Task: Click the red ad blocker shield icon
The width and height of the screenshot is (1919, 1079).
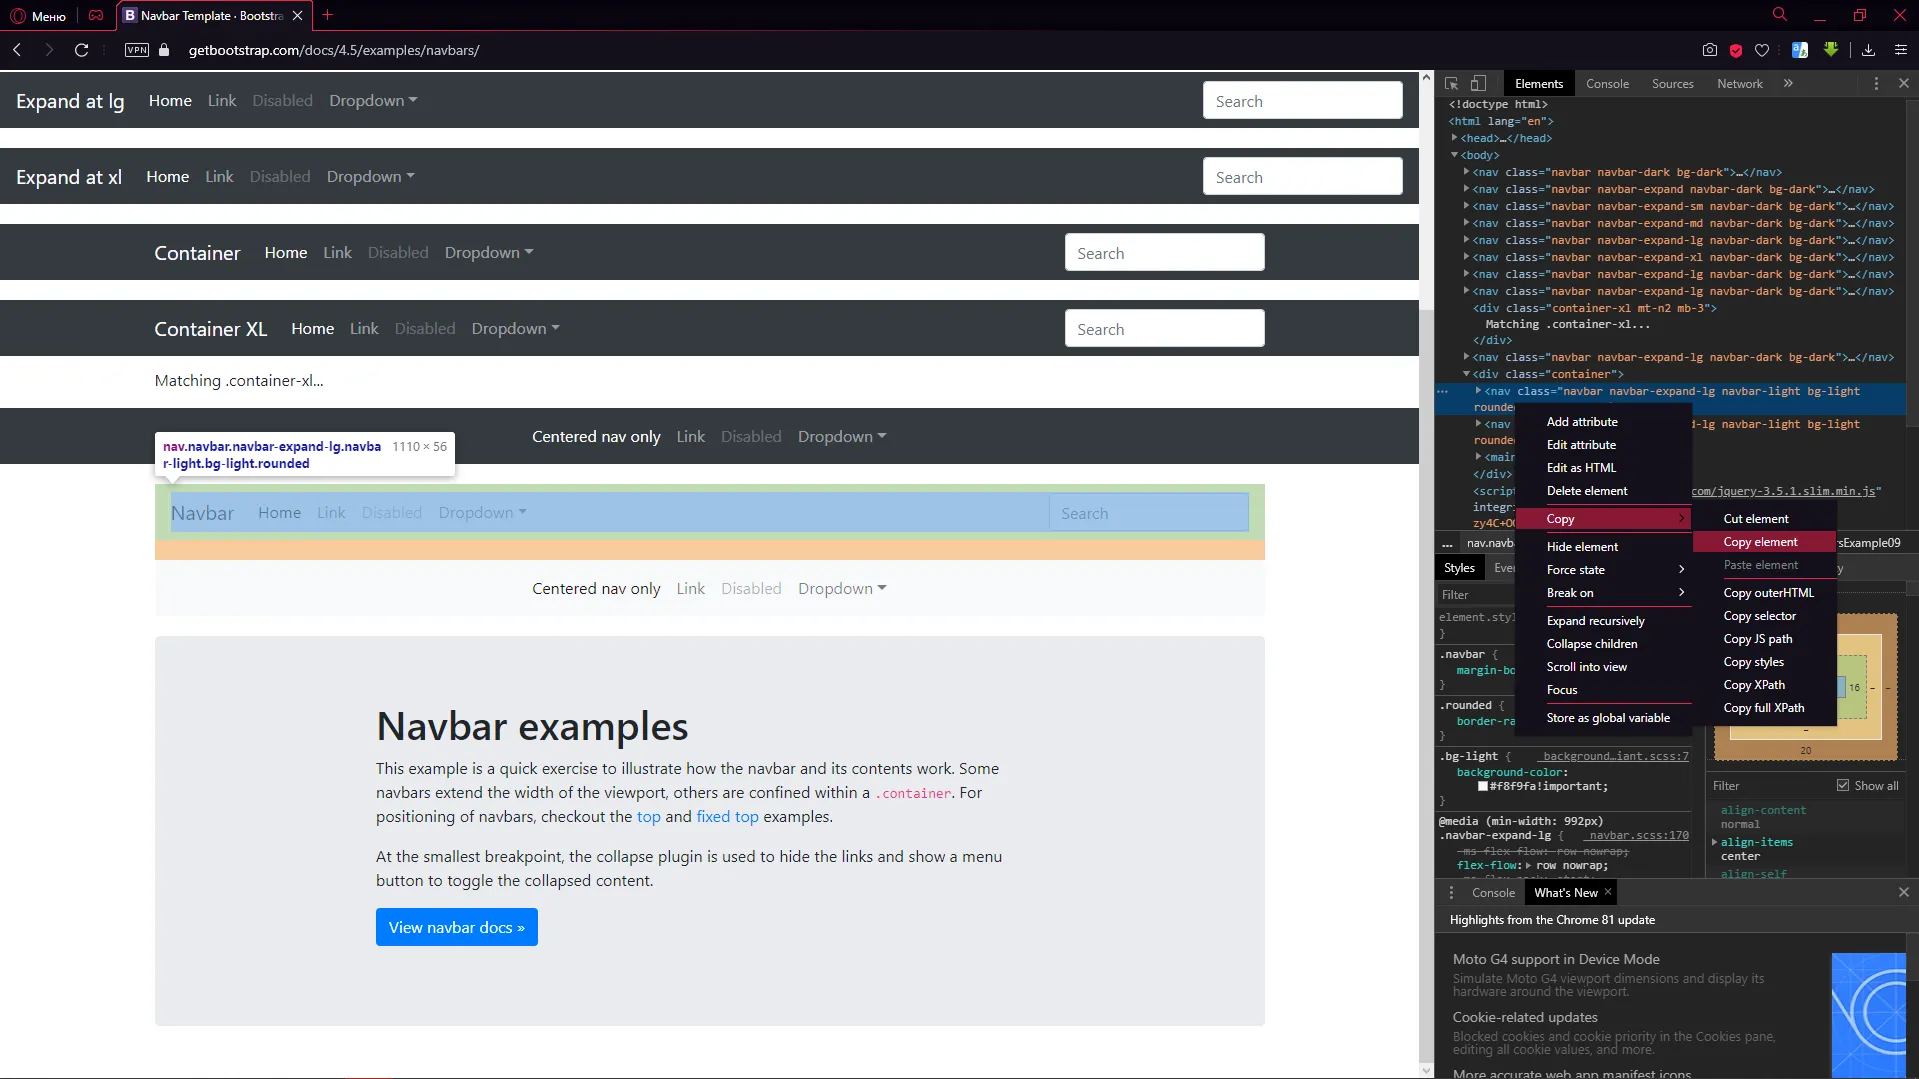Action: pyautogui.click(x=1736, y=50)
